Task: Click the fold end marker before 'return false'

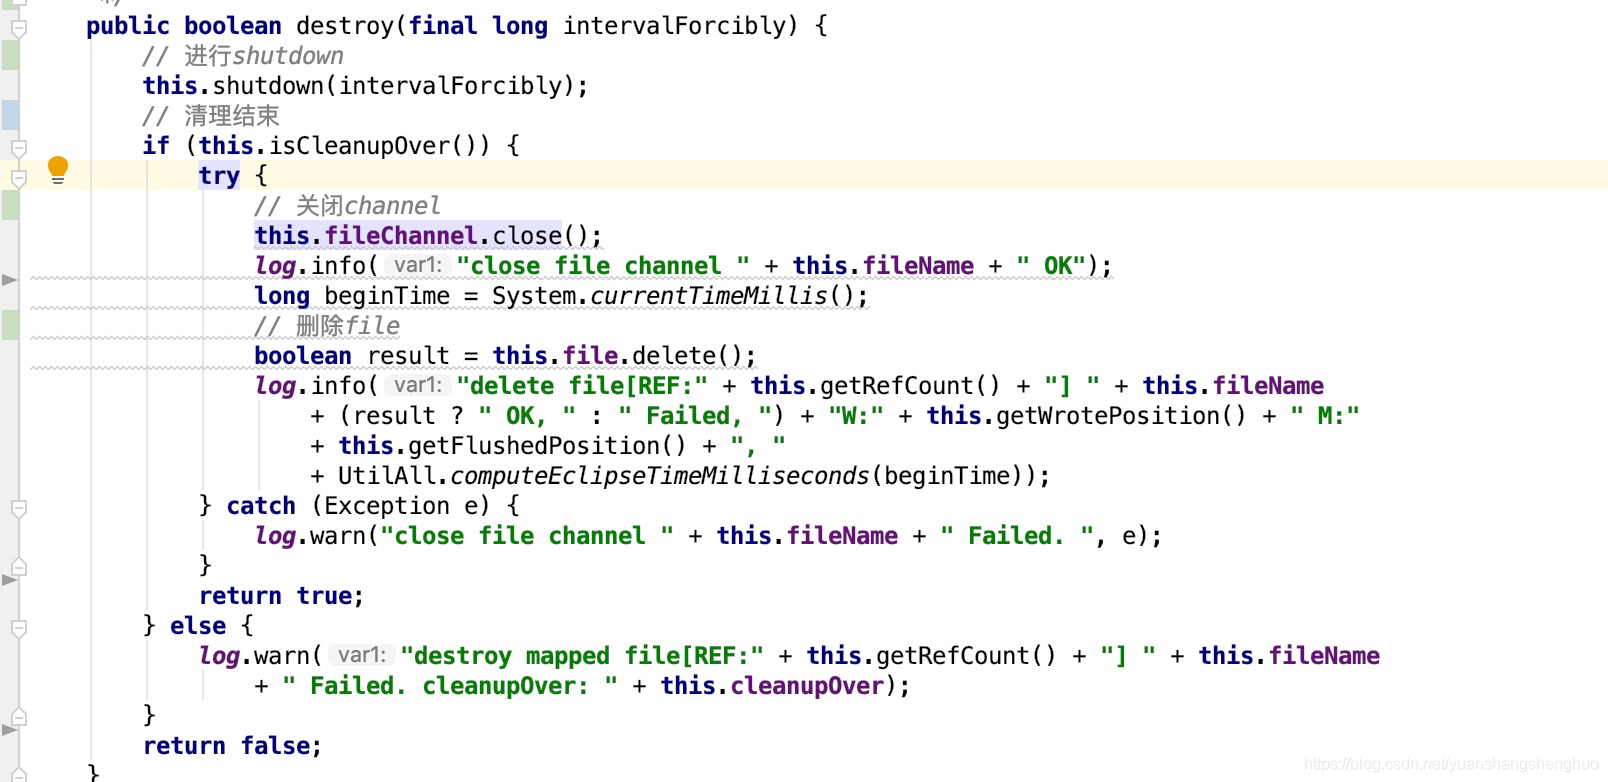Action: point(18,717)
